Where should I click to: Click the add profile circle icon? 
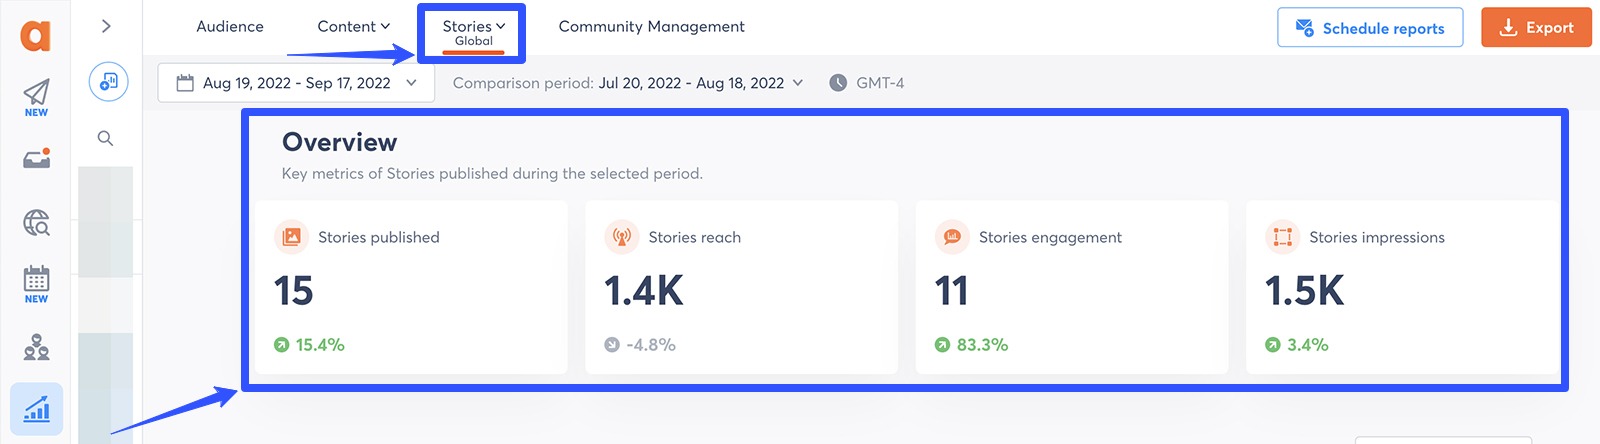click(x=108, y=81)
